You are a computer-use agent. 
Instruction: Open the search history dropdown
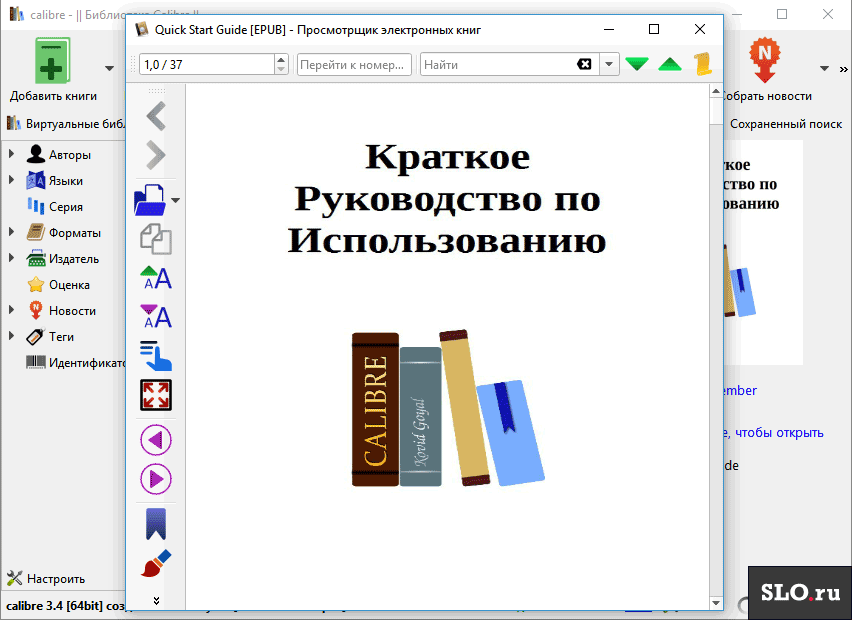609,65
